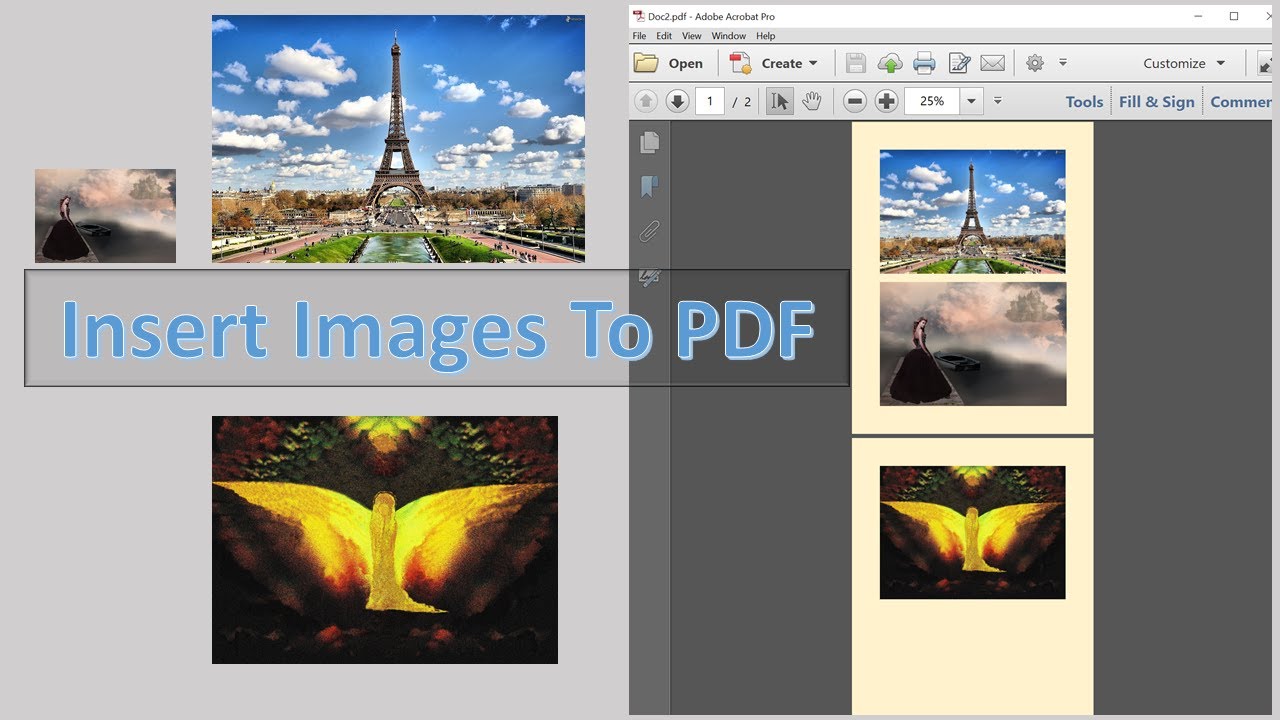Viewport: 1280px width, 720px height.
Task: Click the cloud upload icon
Action: coord(890,63)
